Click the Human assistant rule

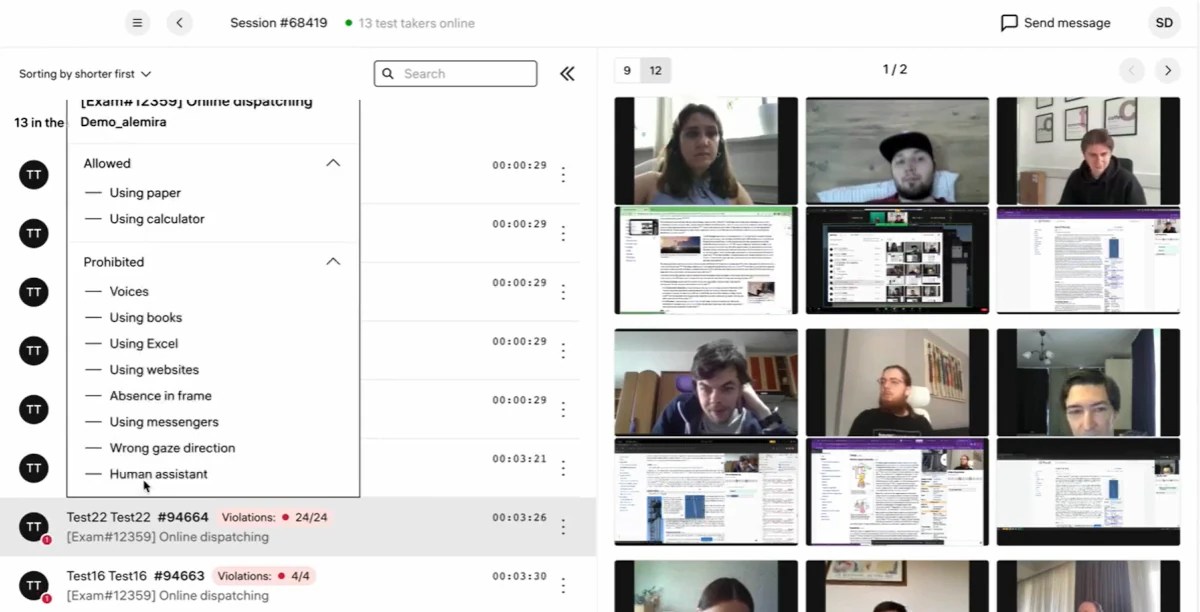coord(158,474)
